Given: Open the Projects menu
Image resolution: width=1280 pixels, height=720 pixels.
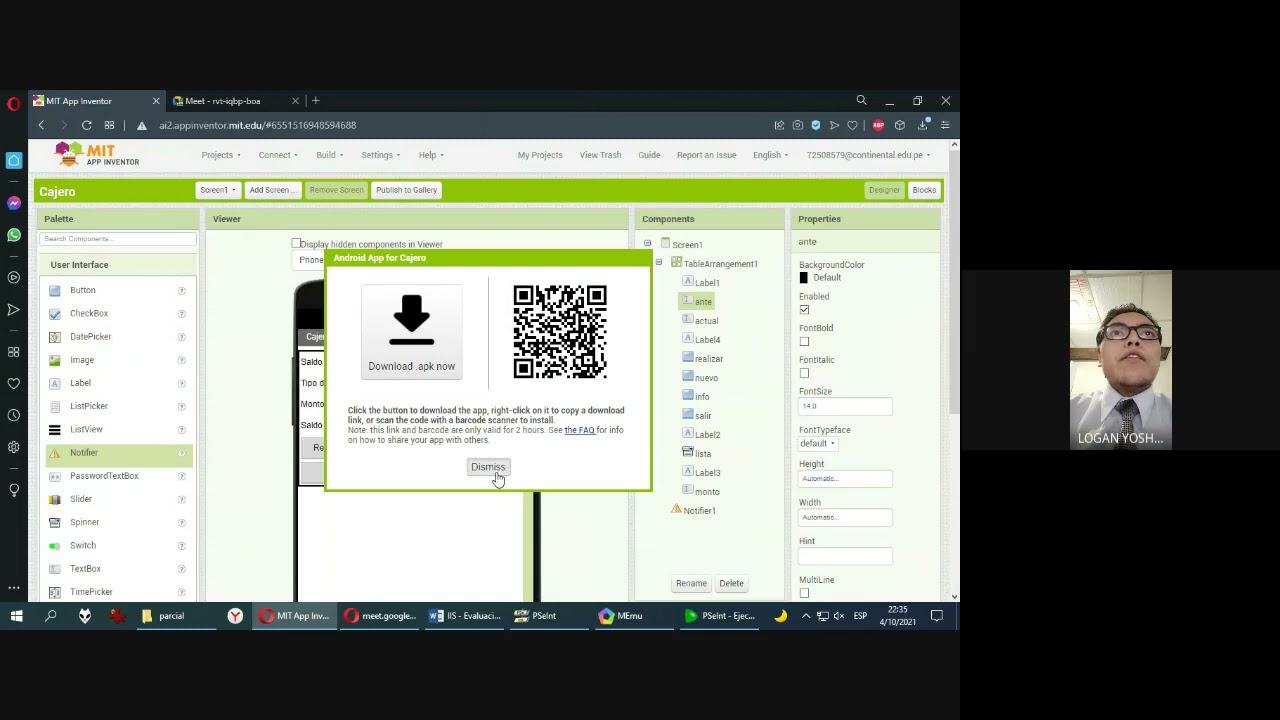Looking at the screenshot, I should [x=220, y=155].
